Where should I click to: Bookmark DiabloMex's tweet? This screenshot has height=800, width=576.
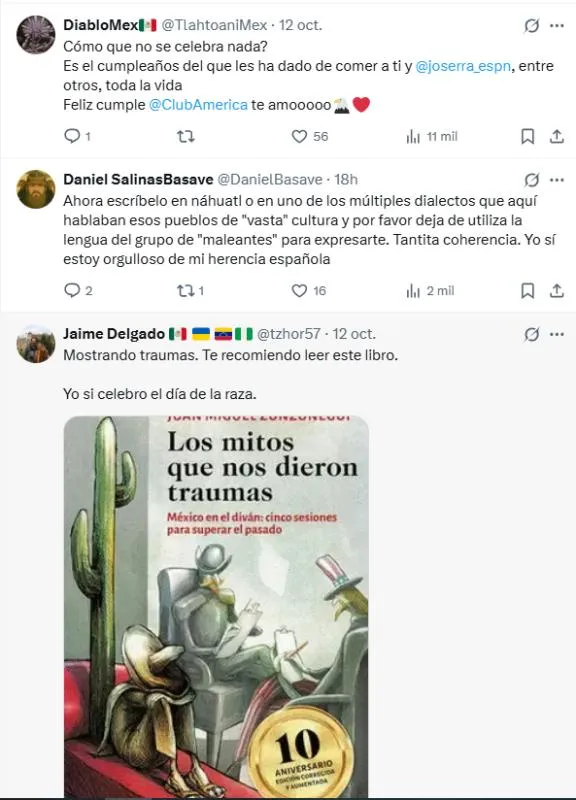click(528, 136)
